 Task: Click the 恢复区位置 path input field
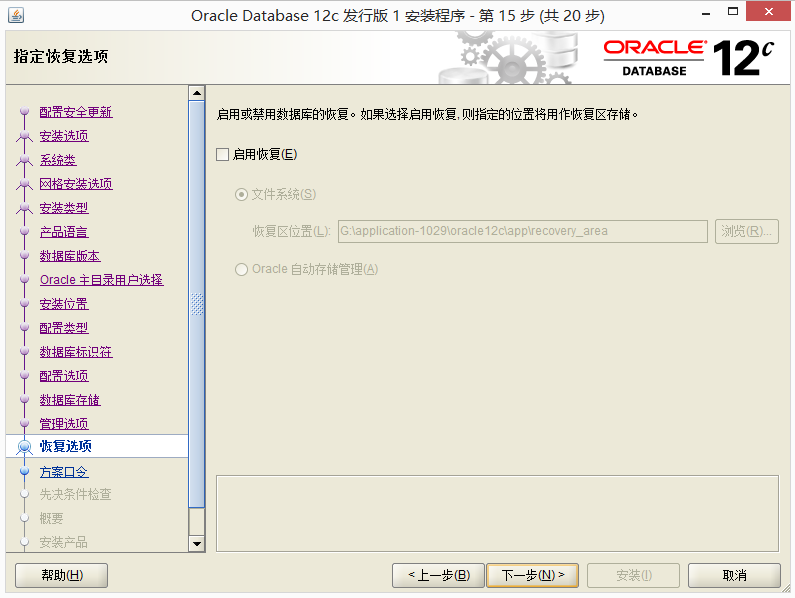(x=523, y=231)
